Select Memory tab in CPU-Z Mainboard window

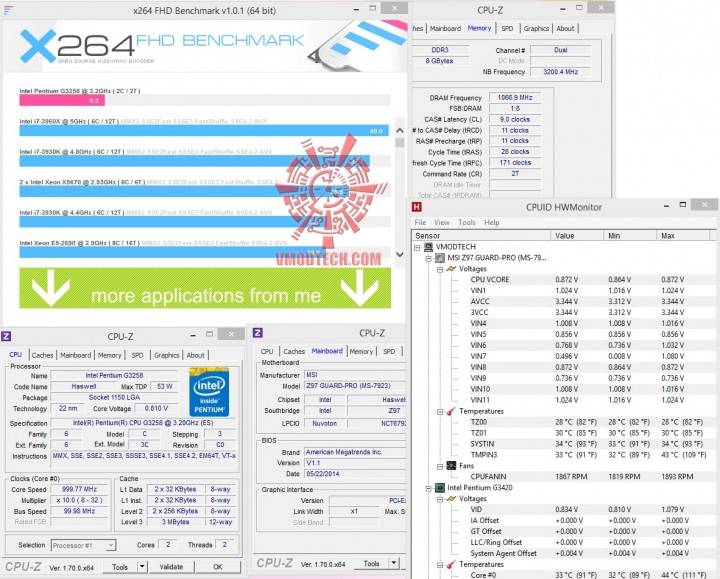tap(361, 351)
